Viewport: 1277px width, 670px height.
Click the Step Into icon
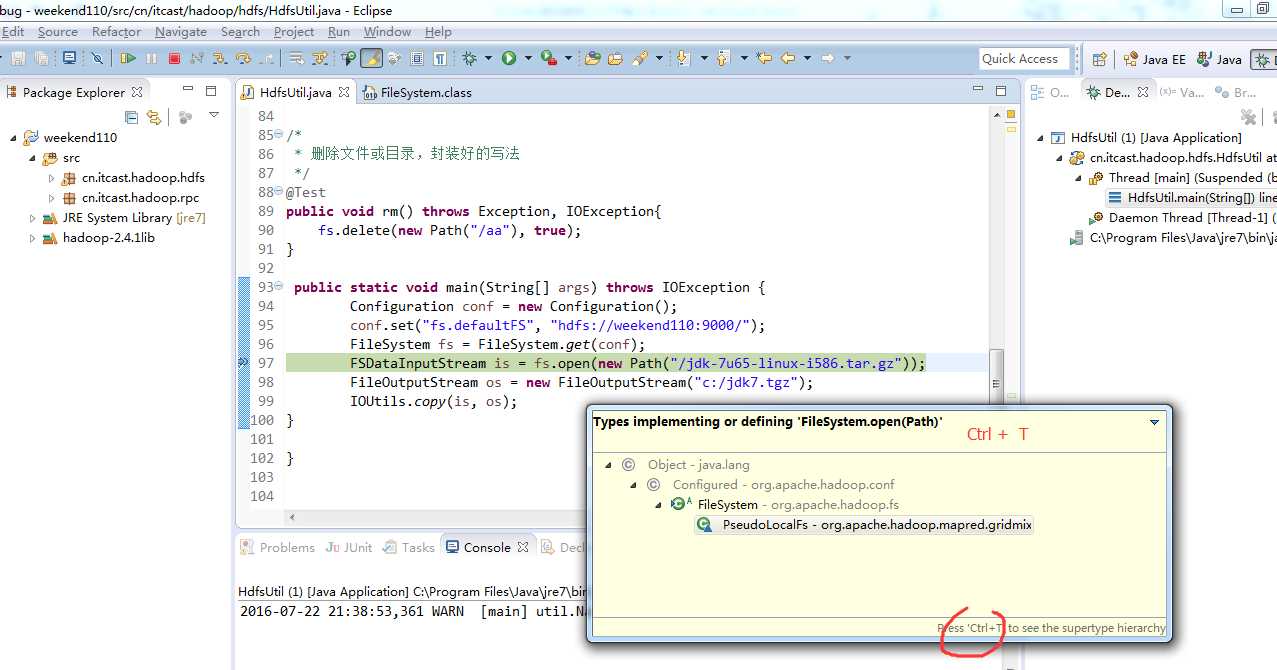pos(219,58)
